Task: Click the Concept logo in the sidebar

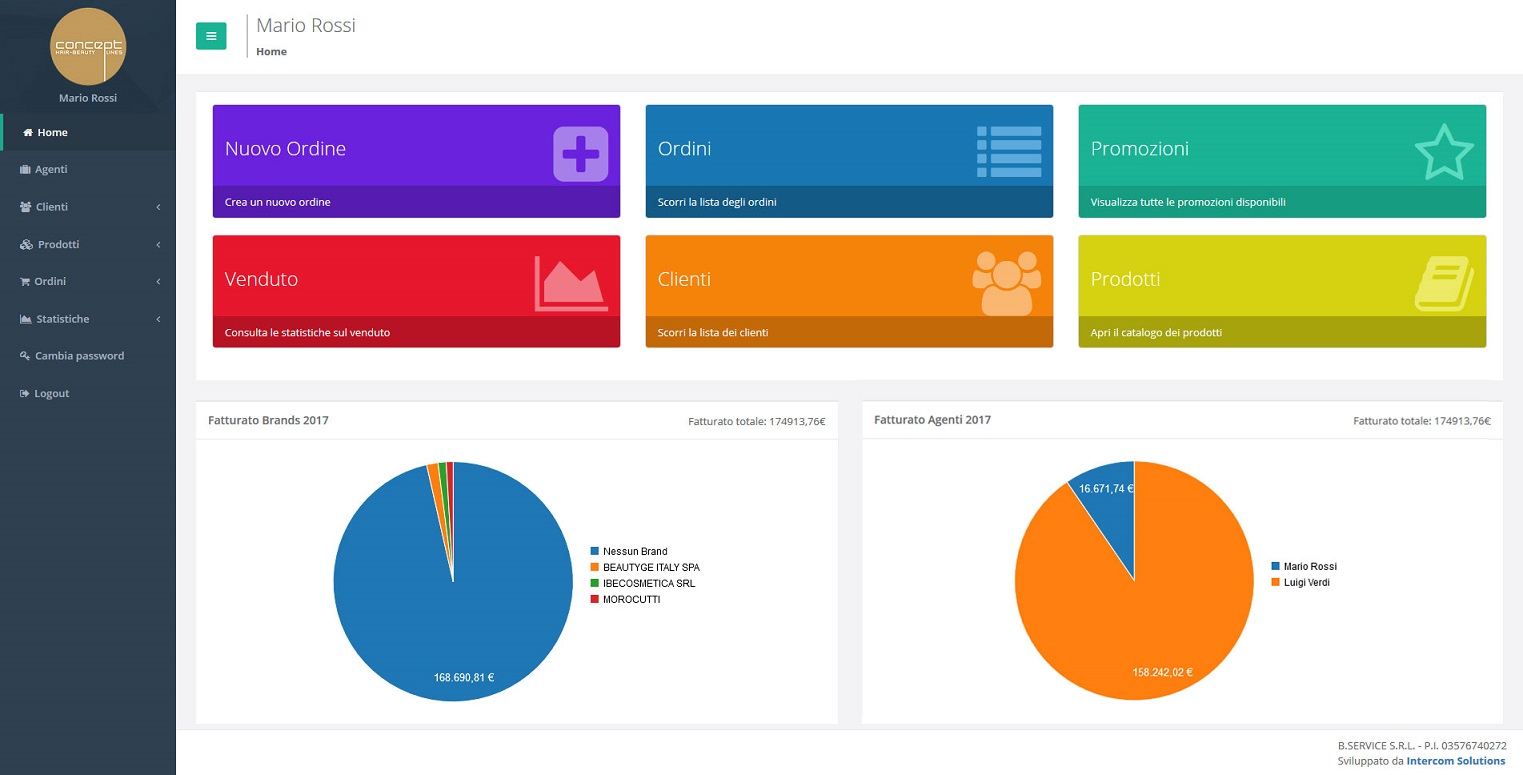Action: [88, 46]
